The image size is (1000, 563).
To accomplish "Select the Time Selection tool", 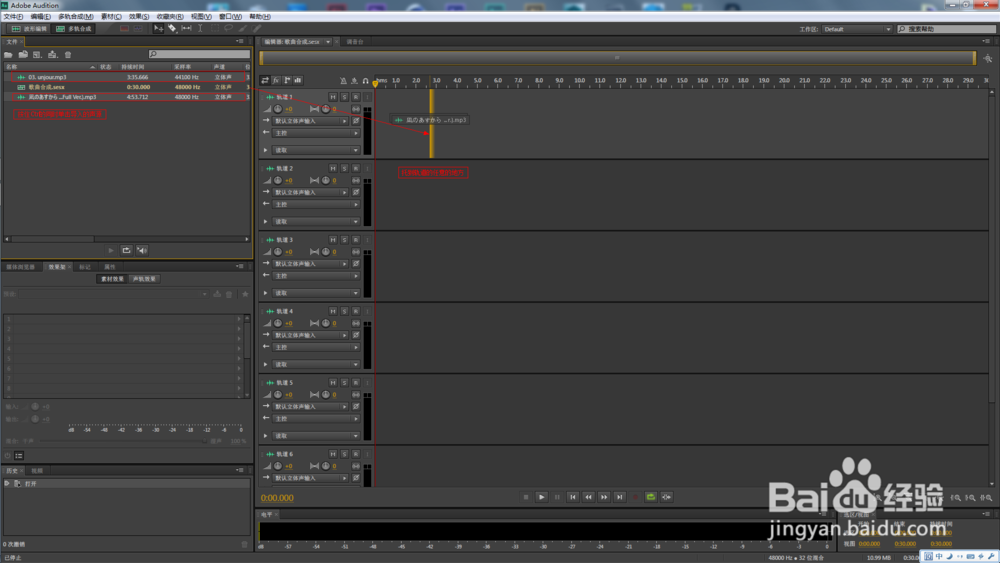I will (200, 29).
